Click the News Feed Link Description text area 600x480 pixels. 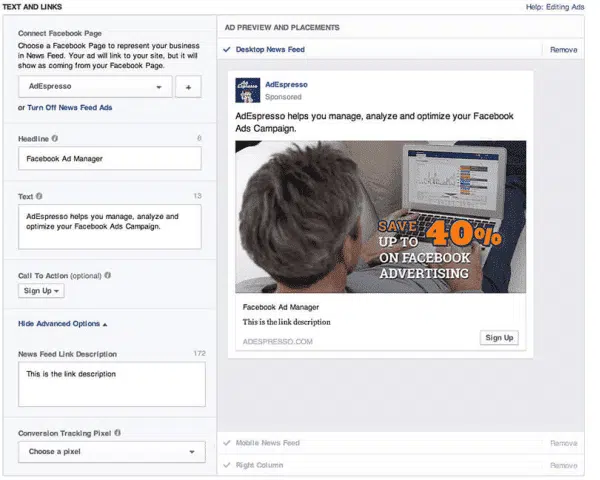(x=111, y=384)
